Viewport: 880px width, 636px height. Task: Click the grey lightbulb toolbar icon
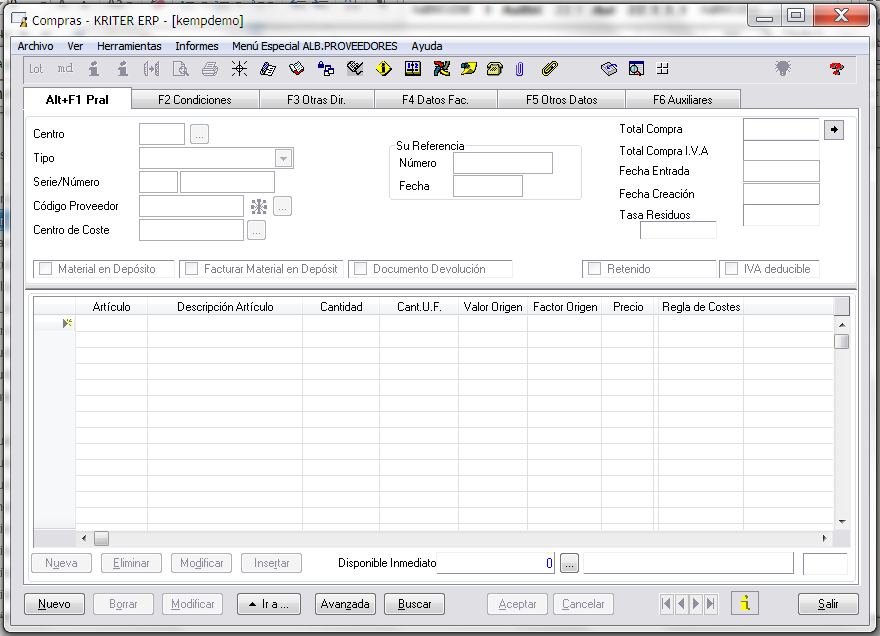[783, 68]
